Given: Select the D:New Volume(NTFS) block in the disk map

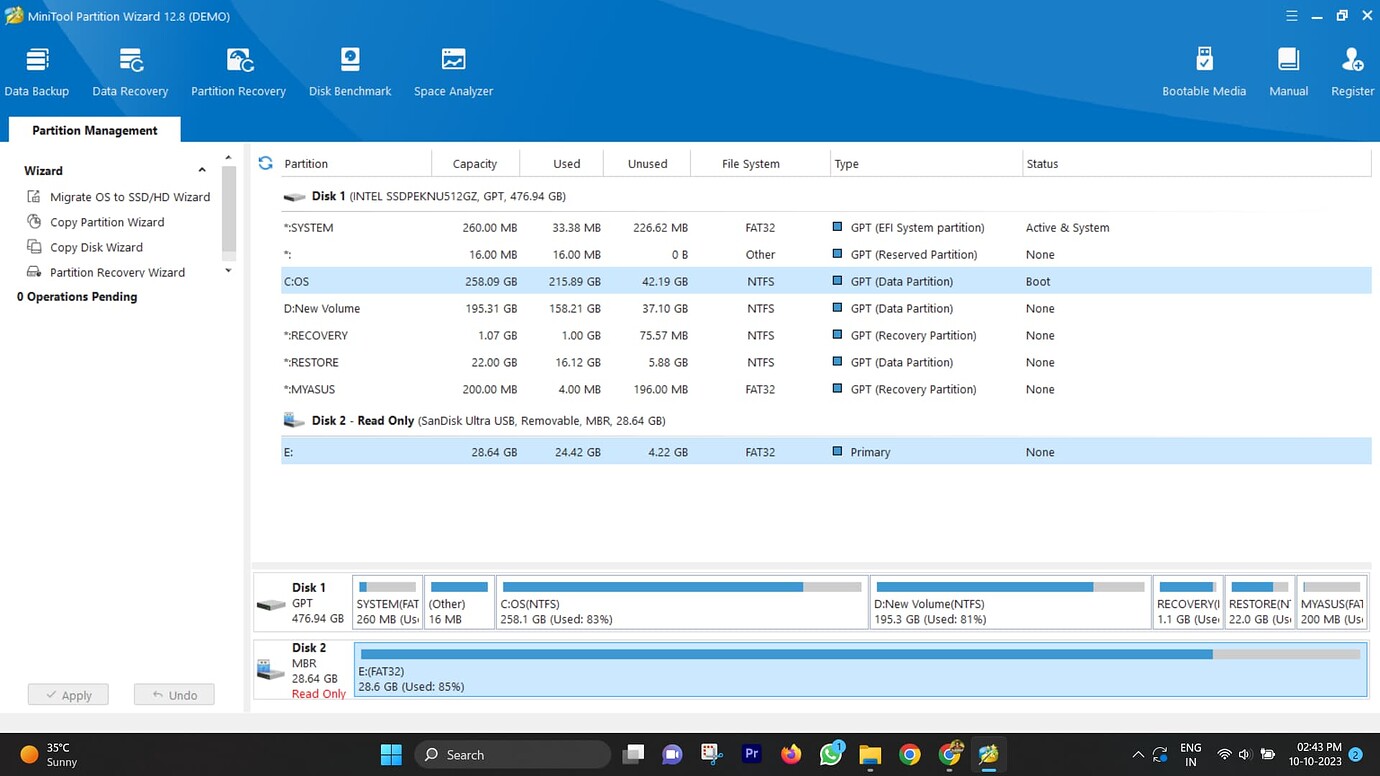Looking at the screenshot, I should tap(1010, 602).
